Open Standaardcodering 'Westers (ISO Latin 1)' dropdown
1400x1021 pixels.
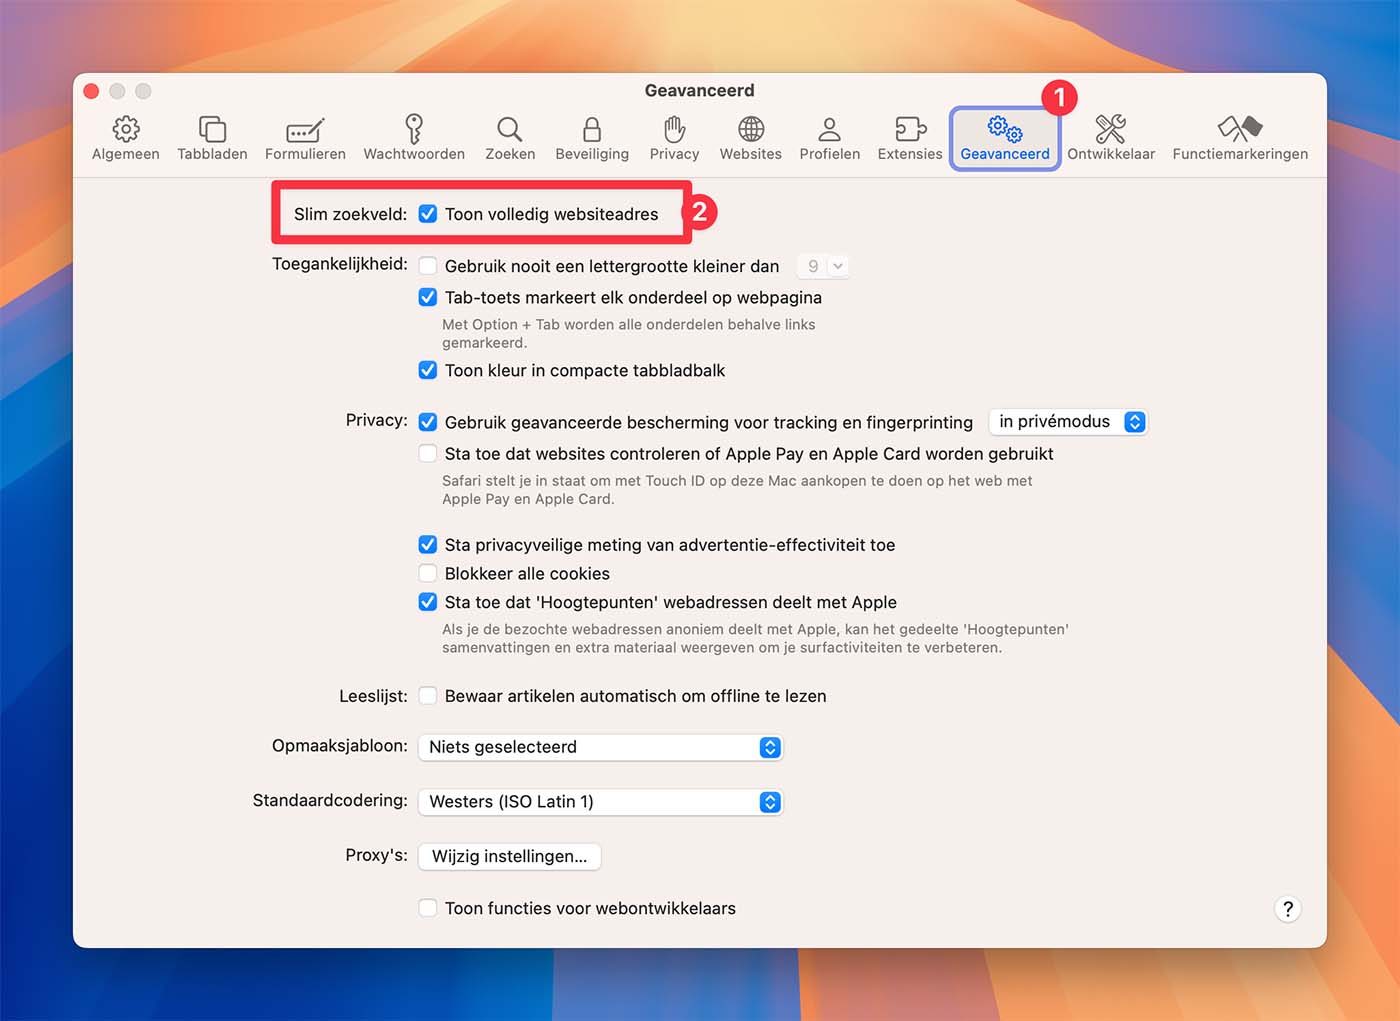click(x=600, y=802)
